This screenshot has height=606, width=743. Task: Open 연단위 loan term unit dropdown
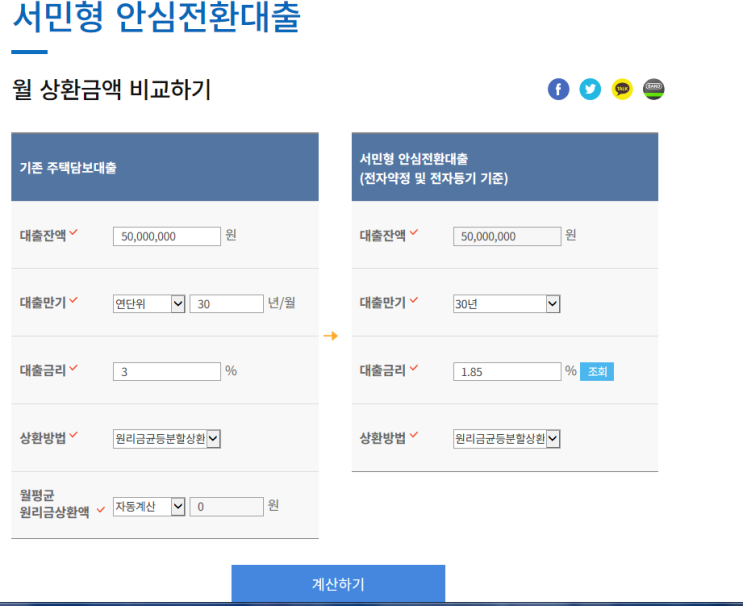click(149, 304)
